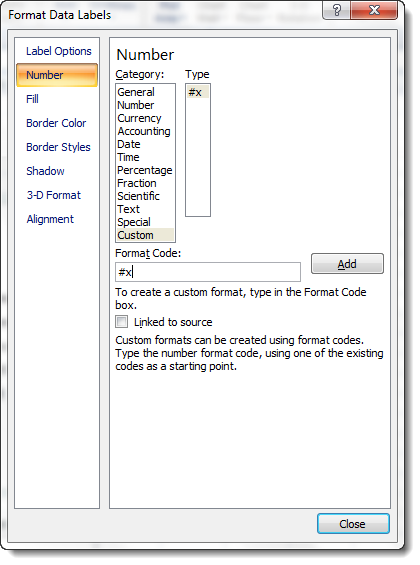Pick Currency from the Category list
Screen dimensions: 420x565
point(139,118)
